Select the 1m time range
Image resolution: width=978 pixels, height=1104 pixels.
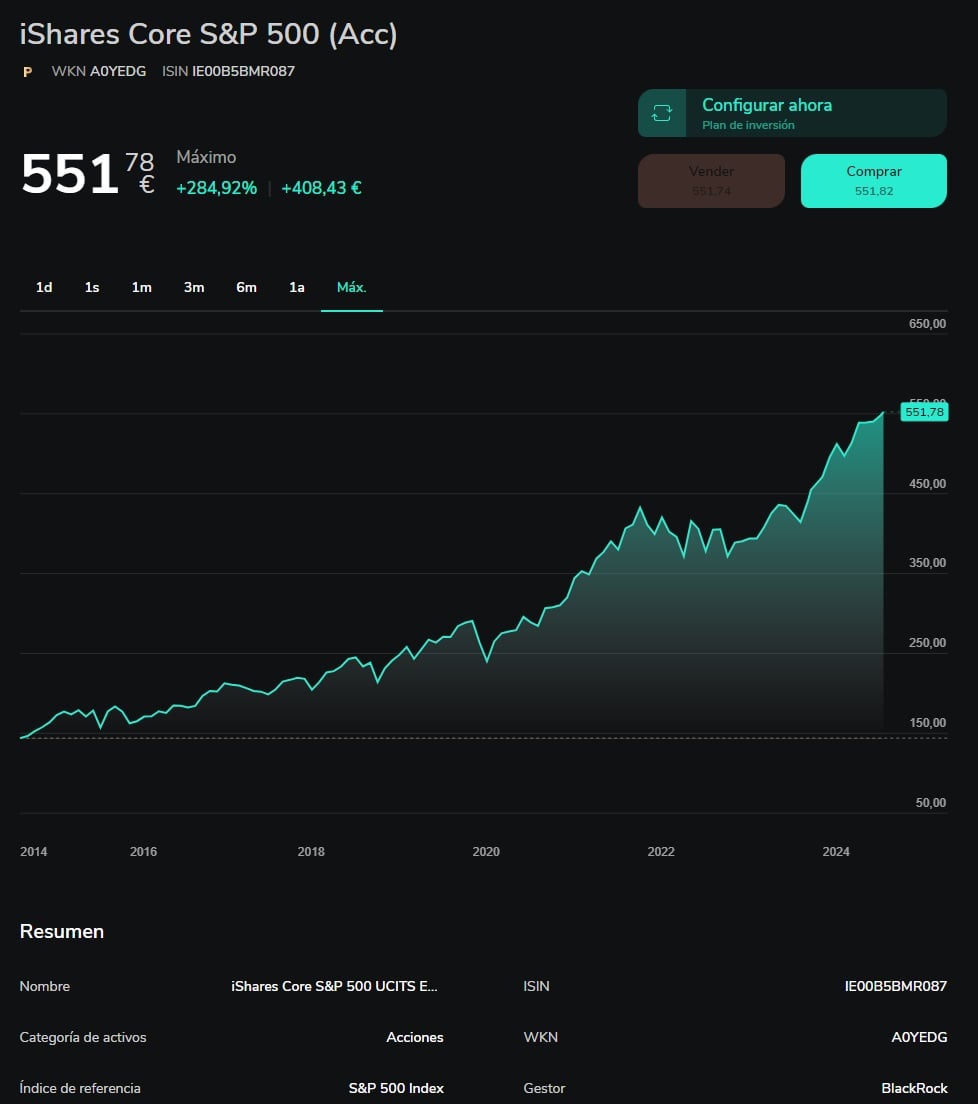pos(142,287)
